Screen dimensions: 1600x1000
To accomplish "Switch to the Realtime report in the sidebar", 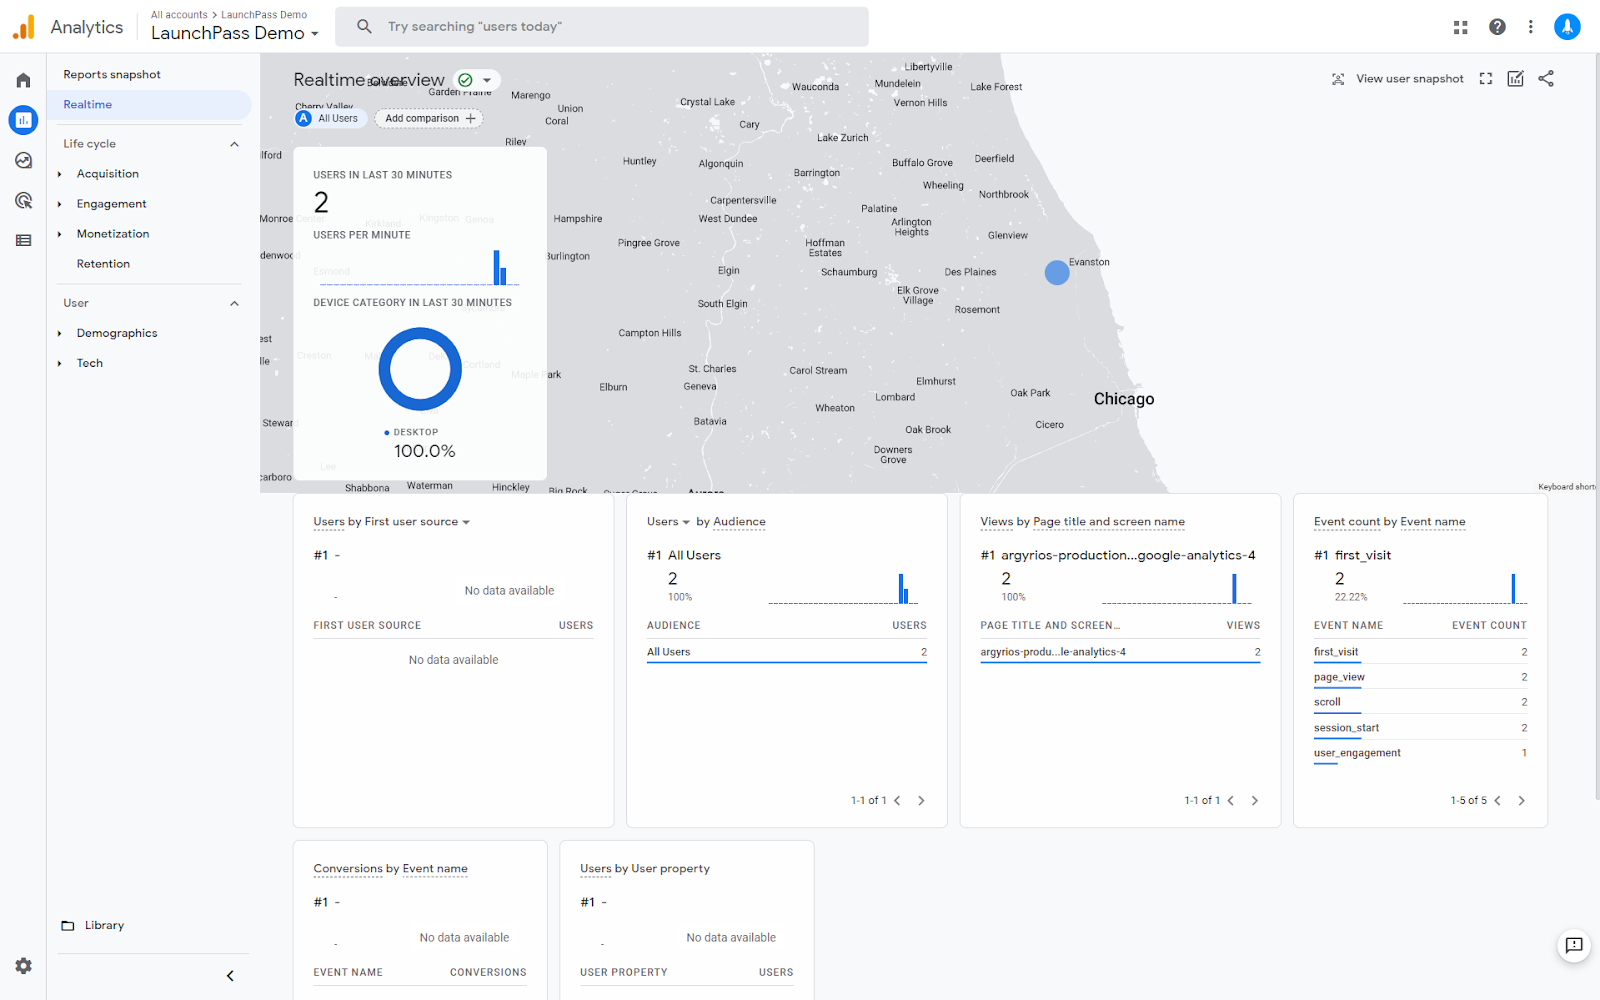I will 87,104.
